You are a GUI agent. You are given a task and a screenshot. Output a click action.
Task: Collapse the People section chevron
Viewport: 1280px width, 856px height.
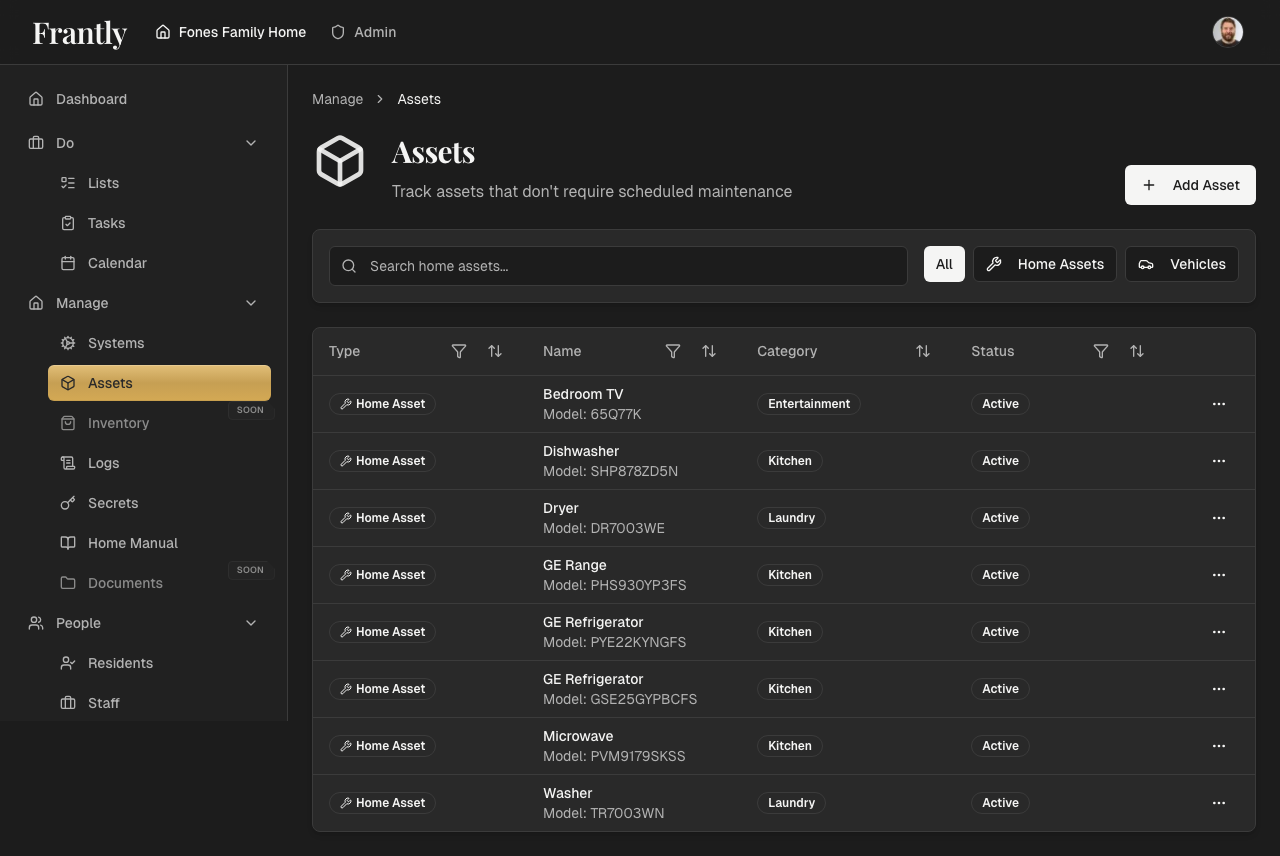pyautogui.click(x=251, y=623)
